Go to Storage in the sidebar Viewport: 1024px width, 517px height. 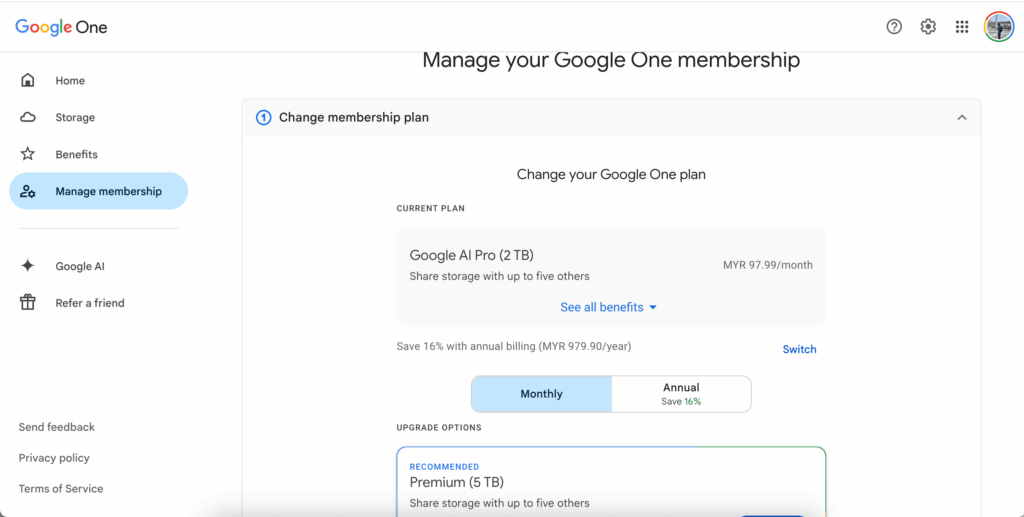coord(75,118)
